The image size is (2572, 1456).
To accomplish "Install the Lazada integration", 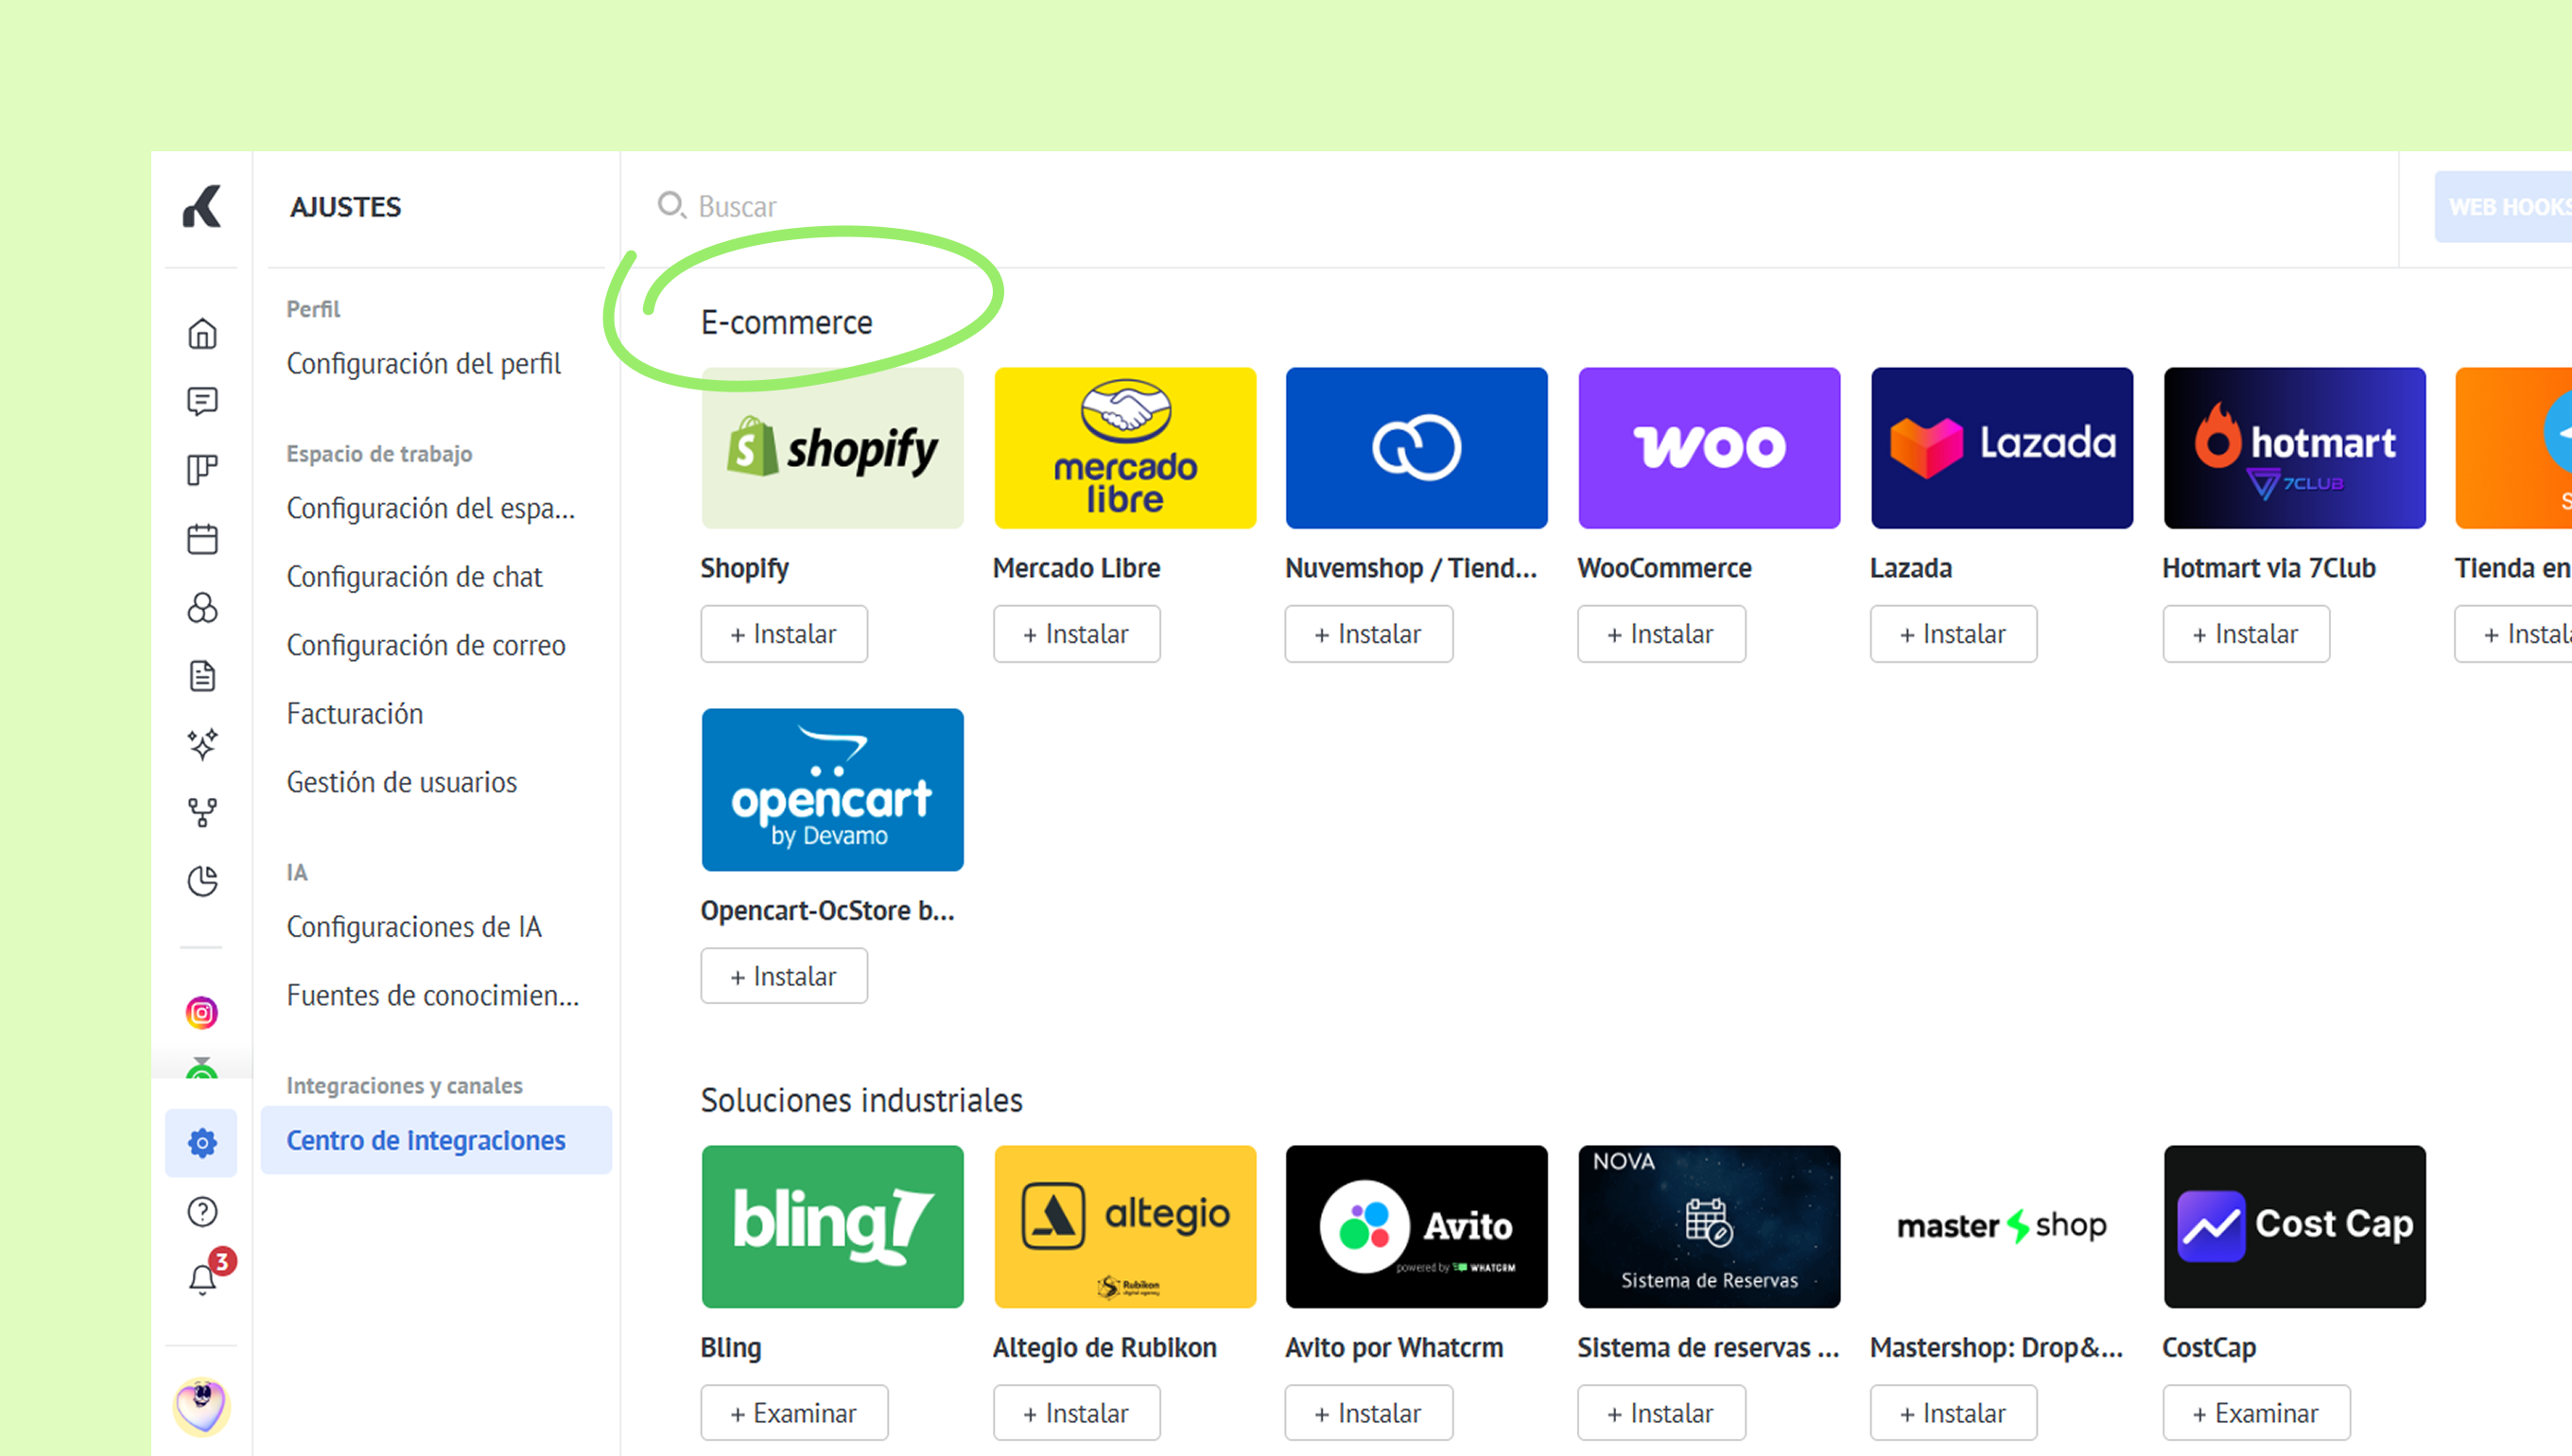I will tap(1953, 634).
